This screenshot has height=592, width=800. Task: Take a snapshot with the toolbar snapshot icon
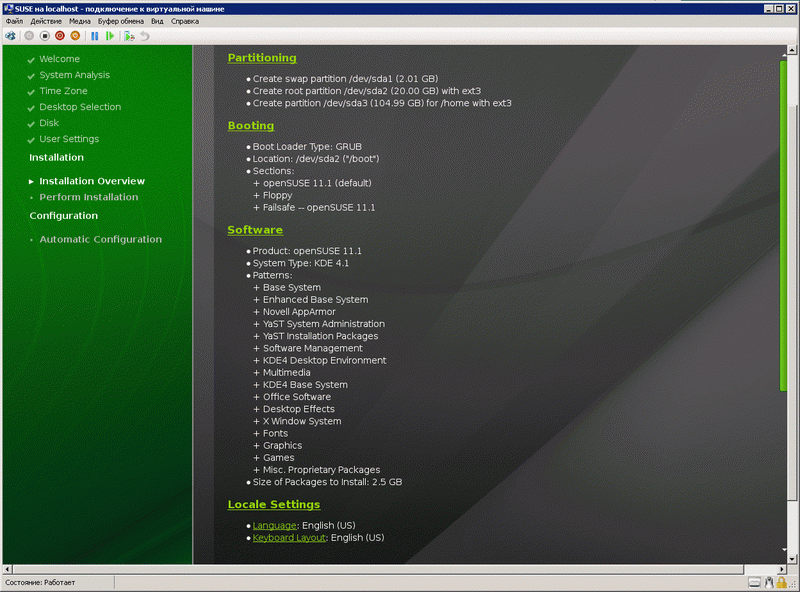coord(129,36)
